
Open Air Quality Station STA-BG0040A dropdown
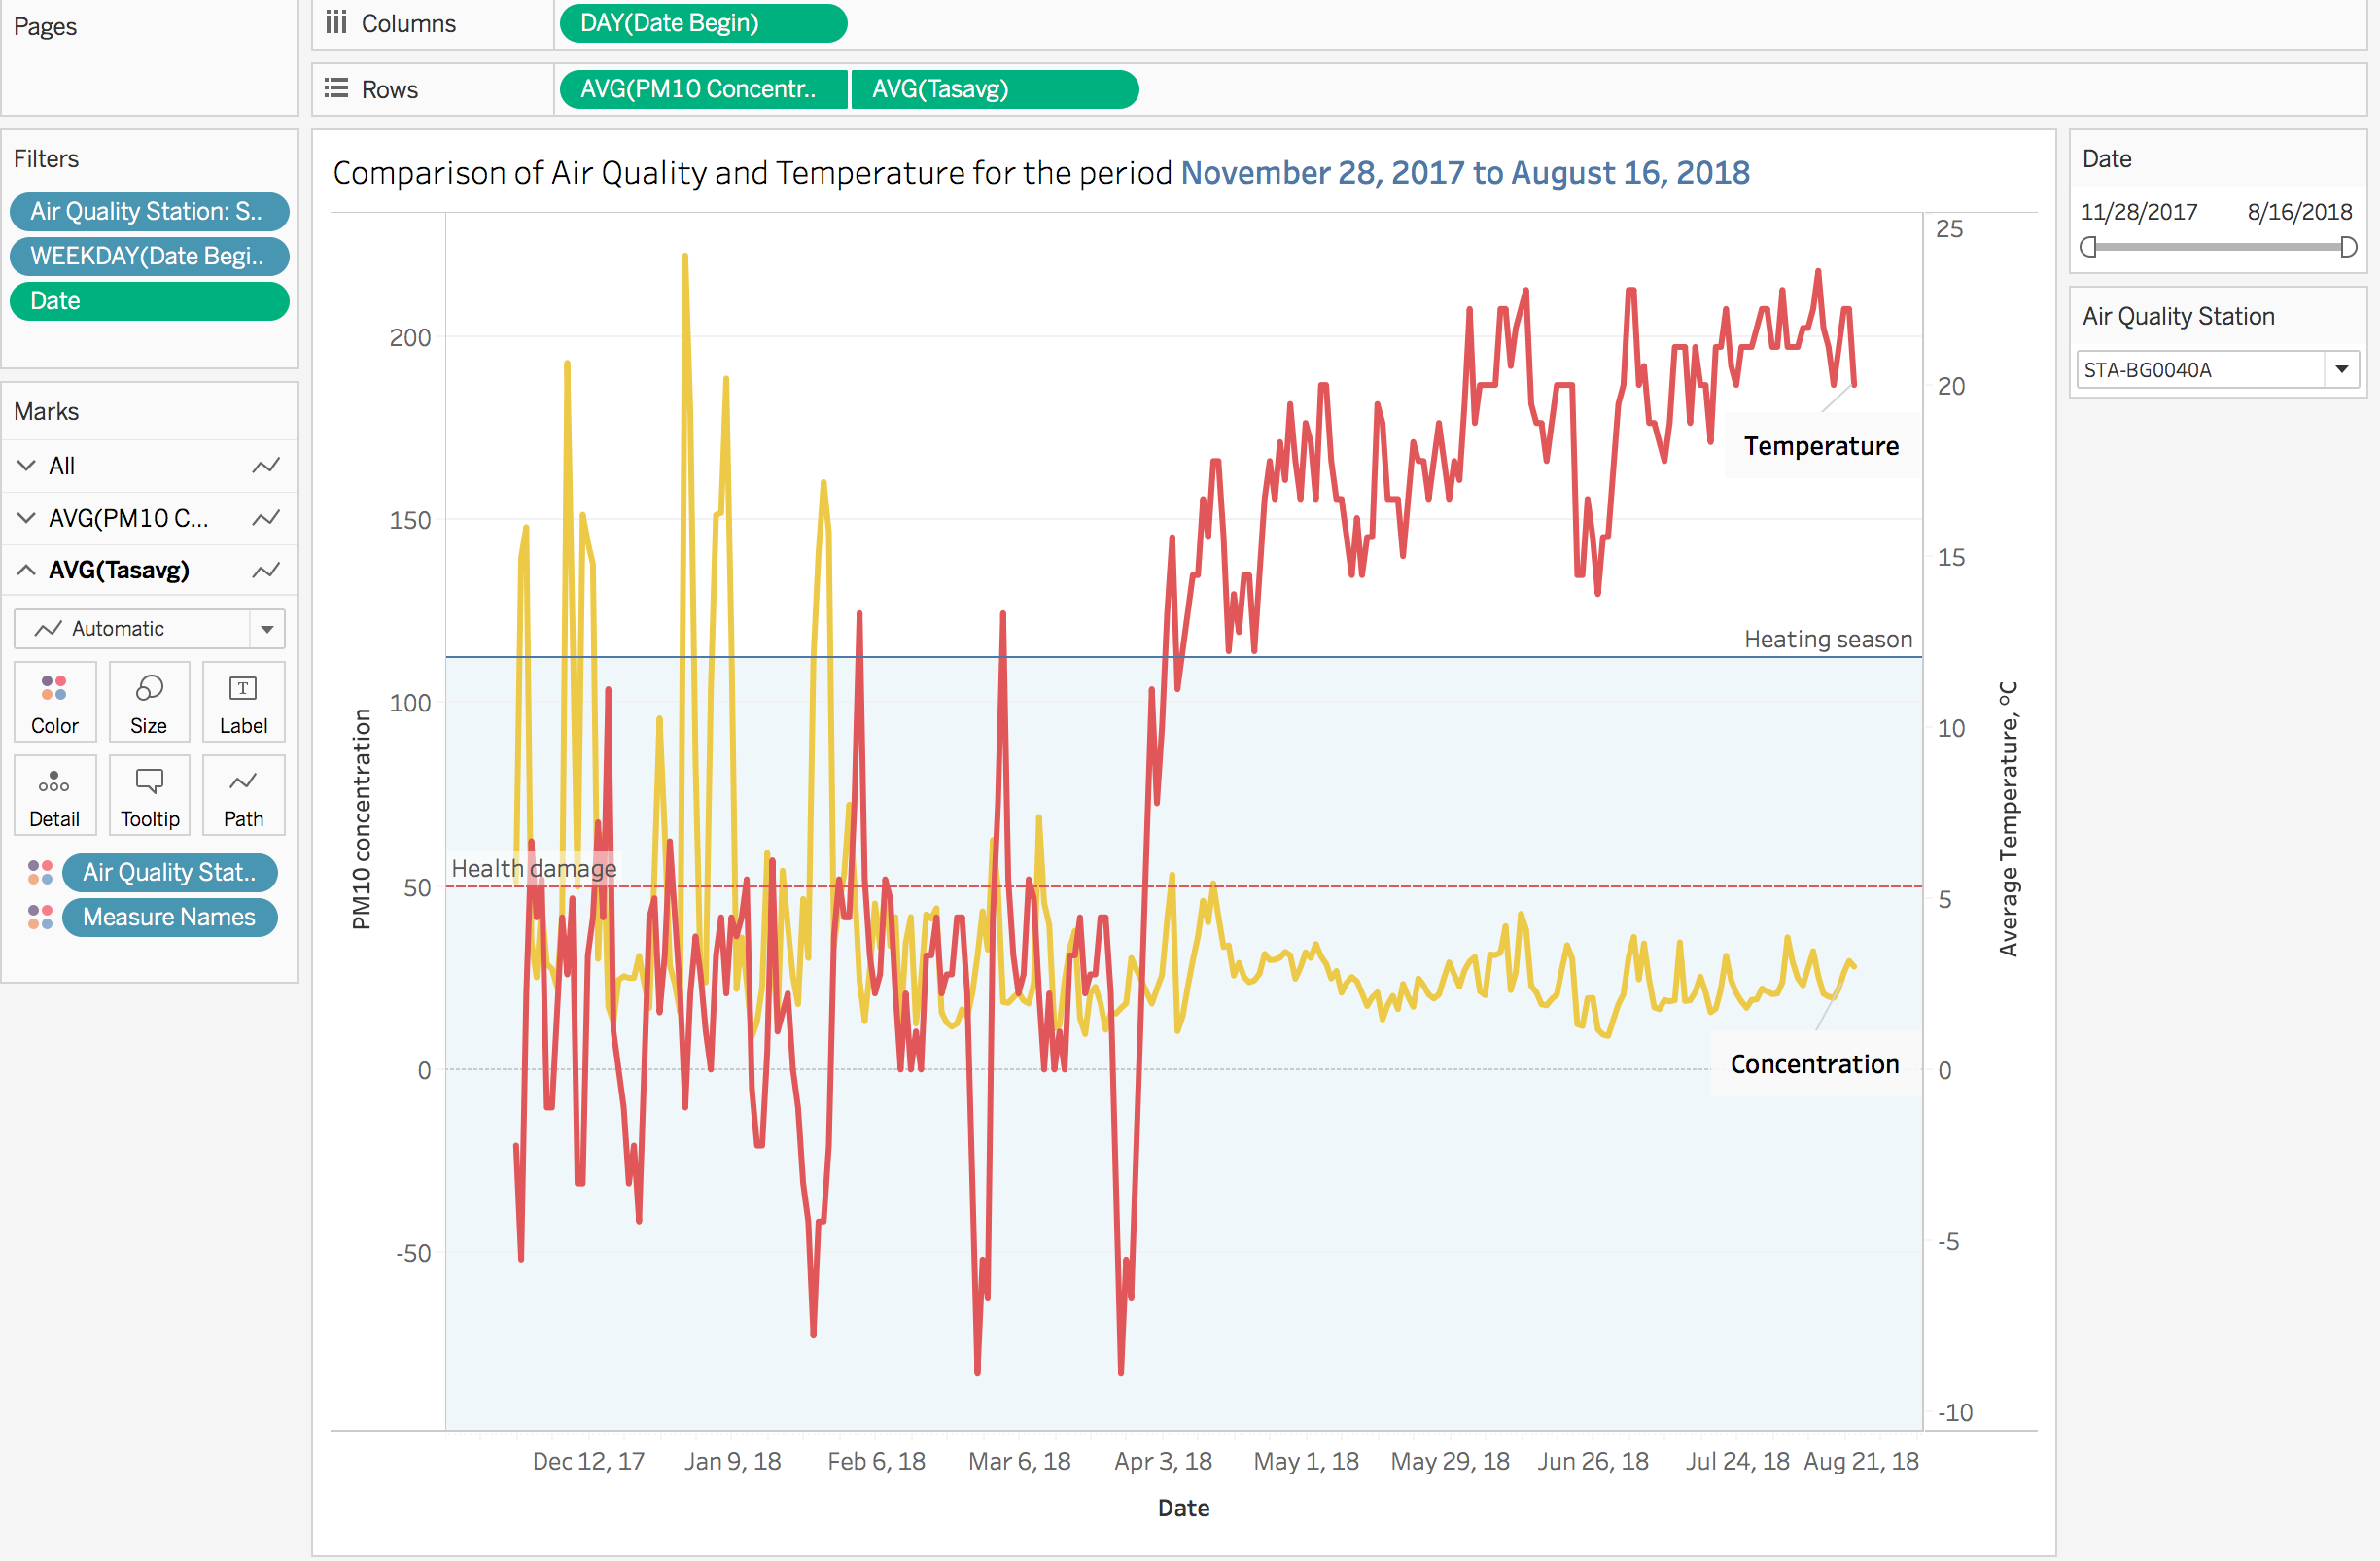(x=2218, y=370)
